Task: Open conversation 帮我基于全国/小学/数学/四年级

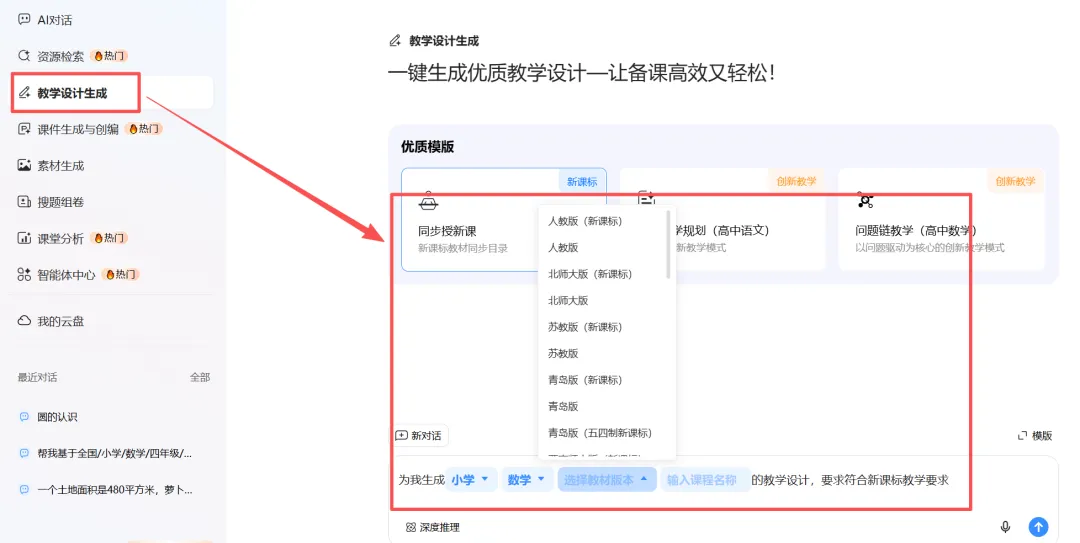Action: 114,453
